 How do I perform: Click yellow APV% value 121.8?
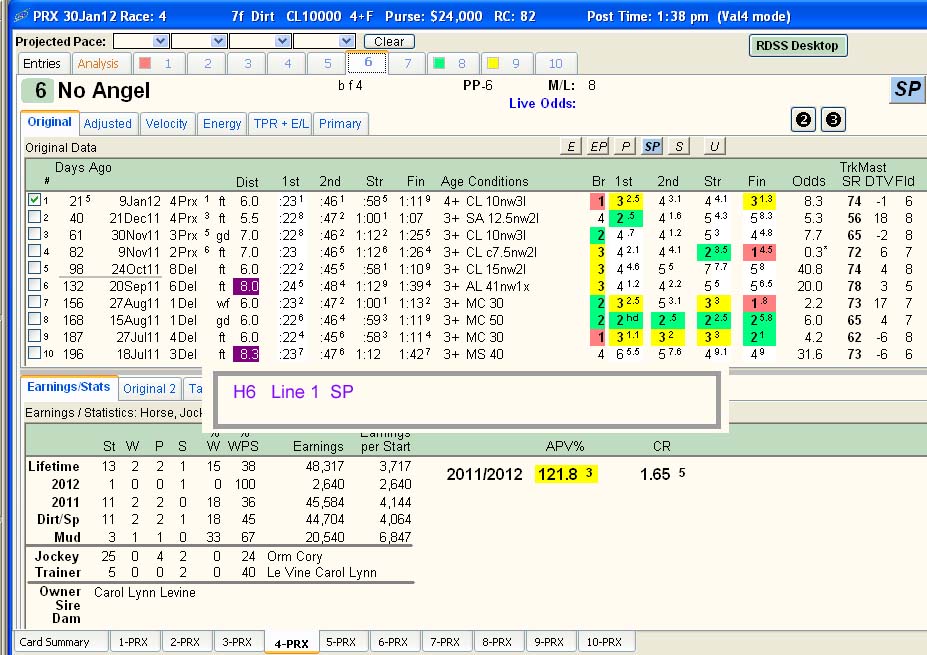coord(566,474)
